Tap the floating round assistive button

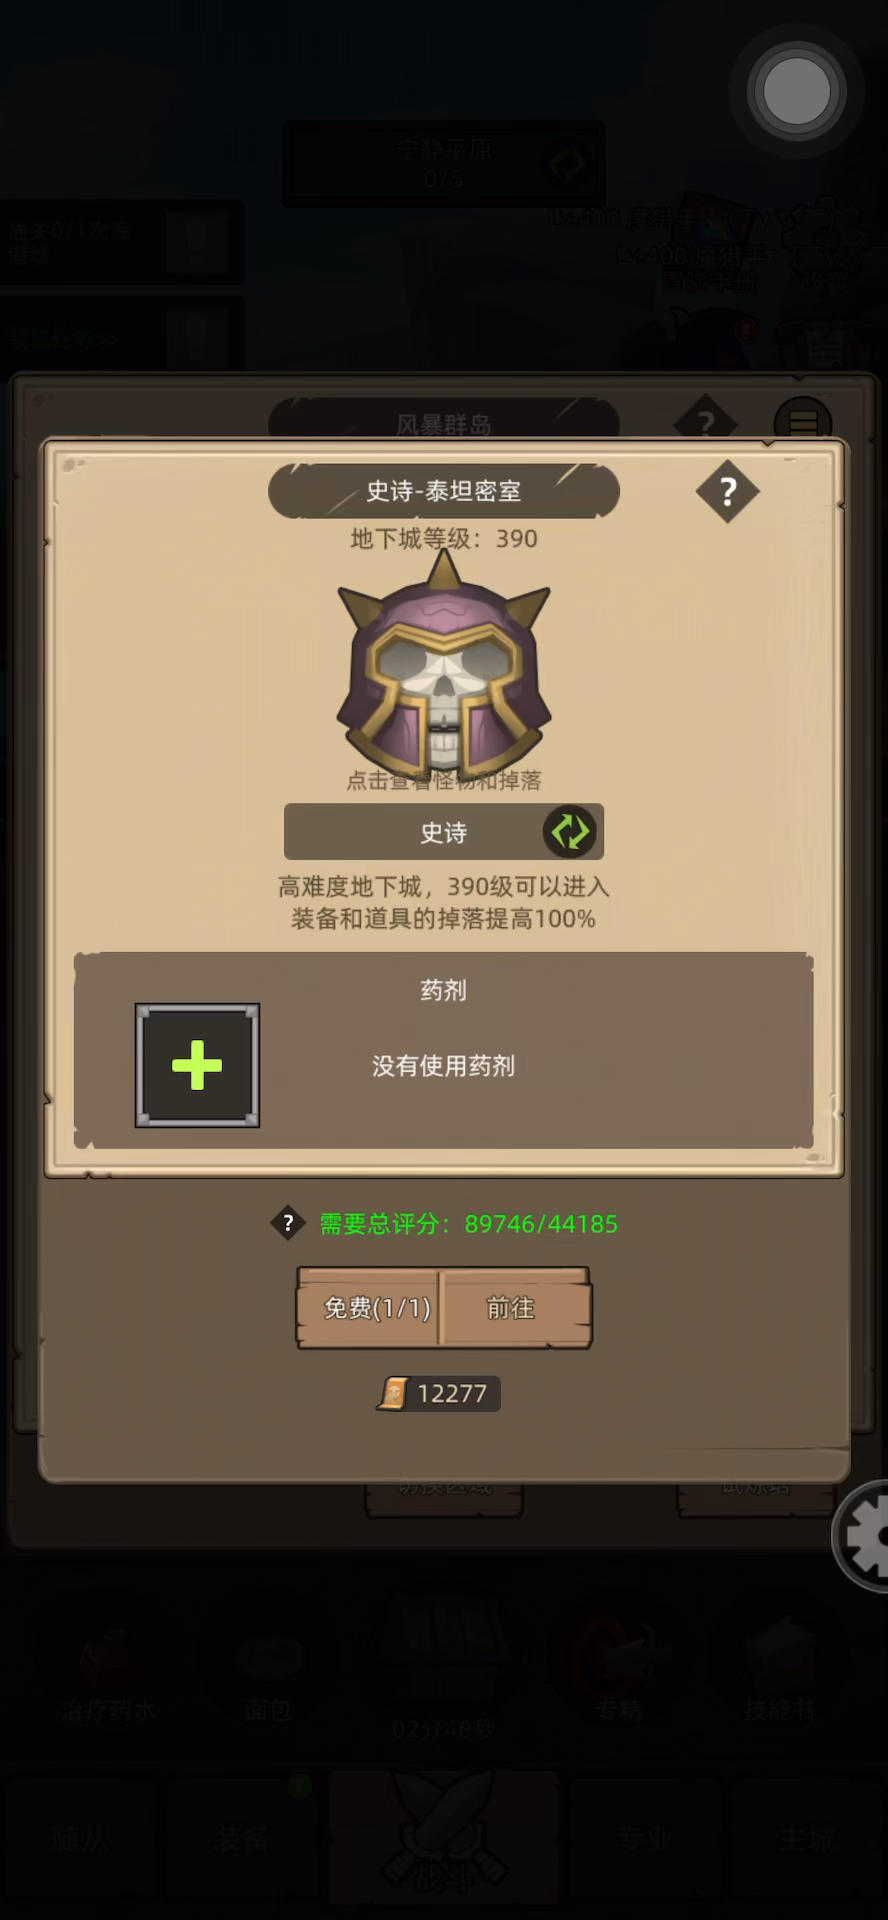click(x=796, y=91)
